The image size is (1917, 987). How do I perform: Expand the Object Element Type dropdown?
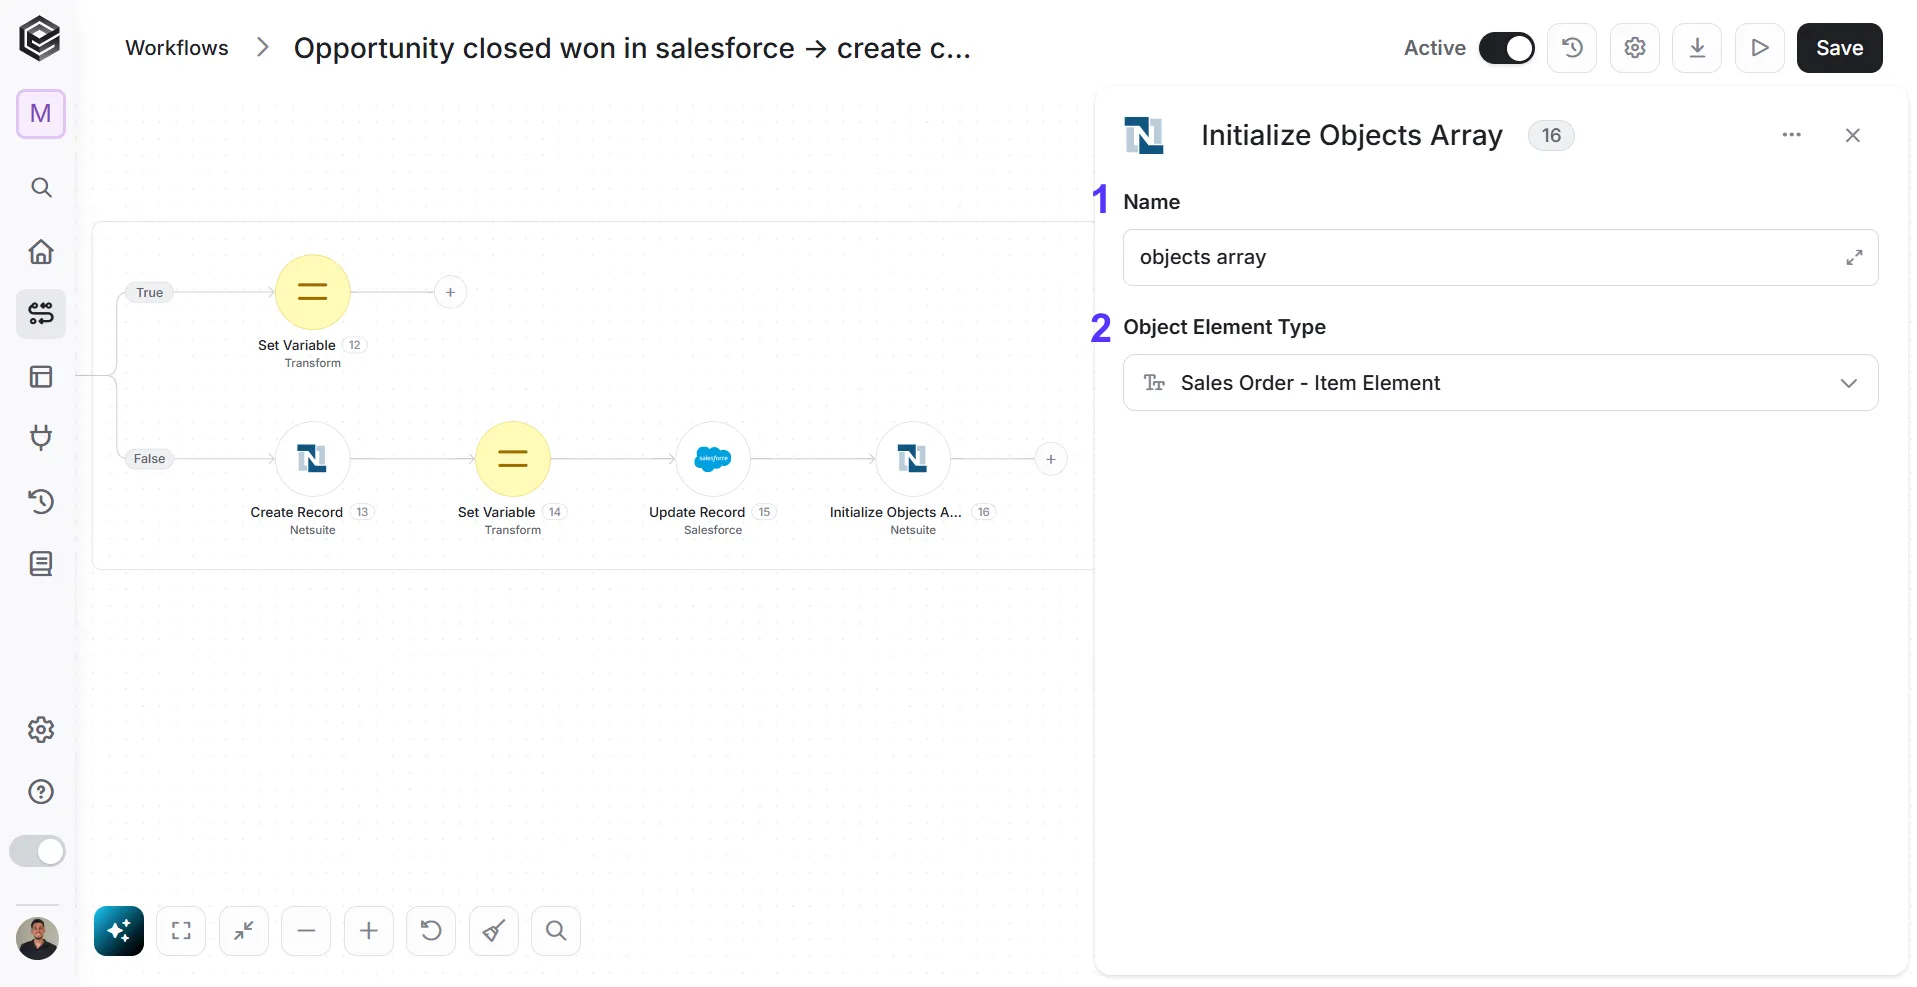1500,383
